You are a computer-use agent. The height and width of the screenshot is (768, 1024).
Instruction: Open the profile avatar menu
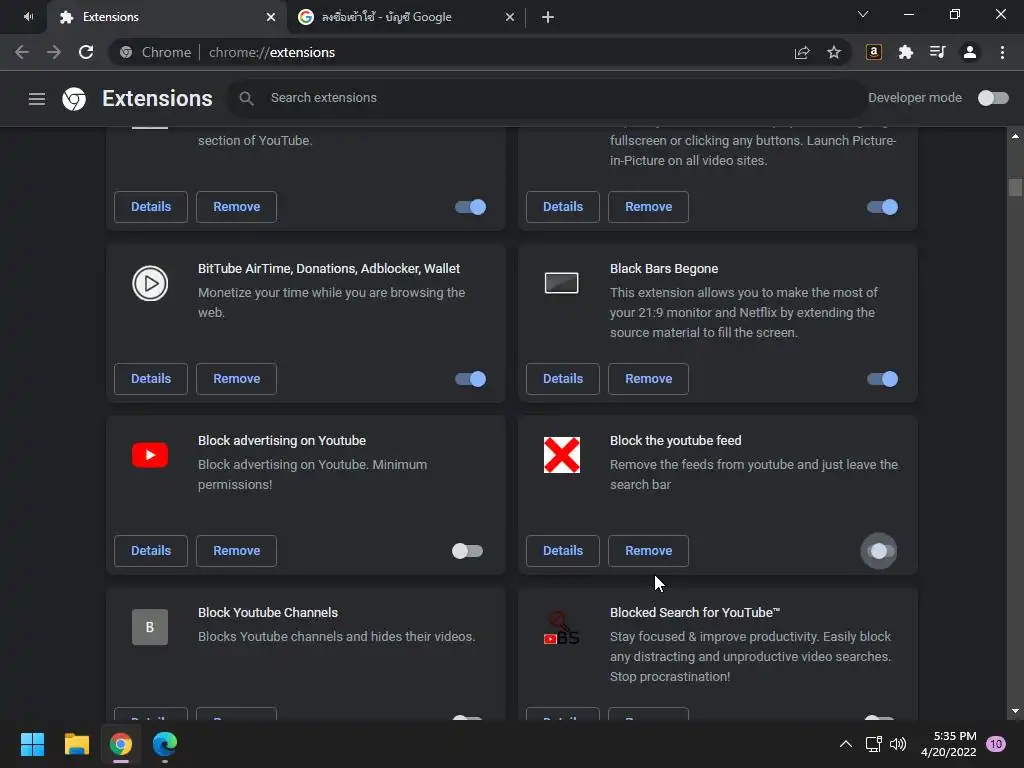(x=970, y=52)
